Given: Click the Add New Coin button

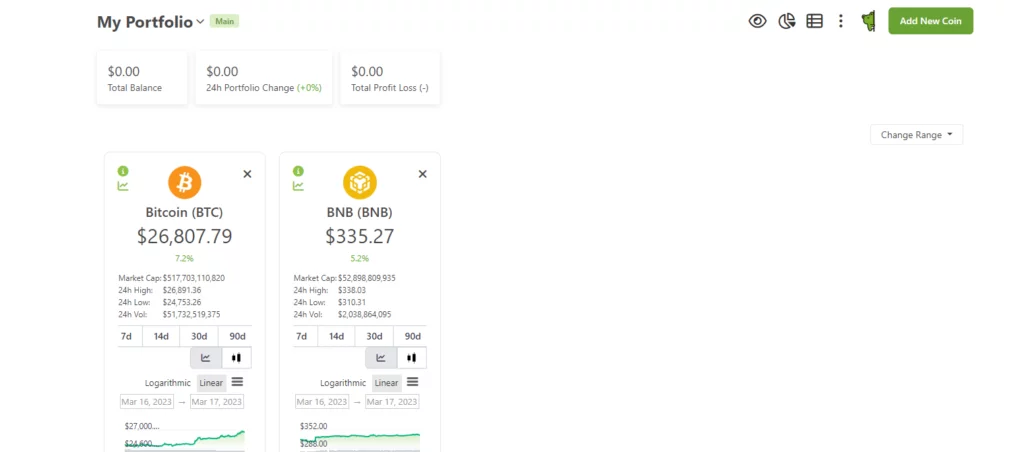Looking at the screenshot, I should click(931, 21).
